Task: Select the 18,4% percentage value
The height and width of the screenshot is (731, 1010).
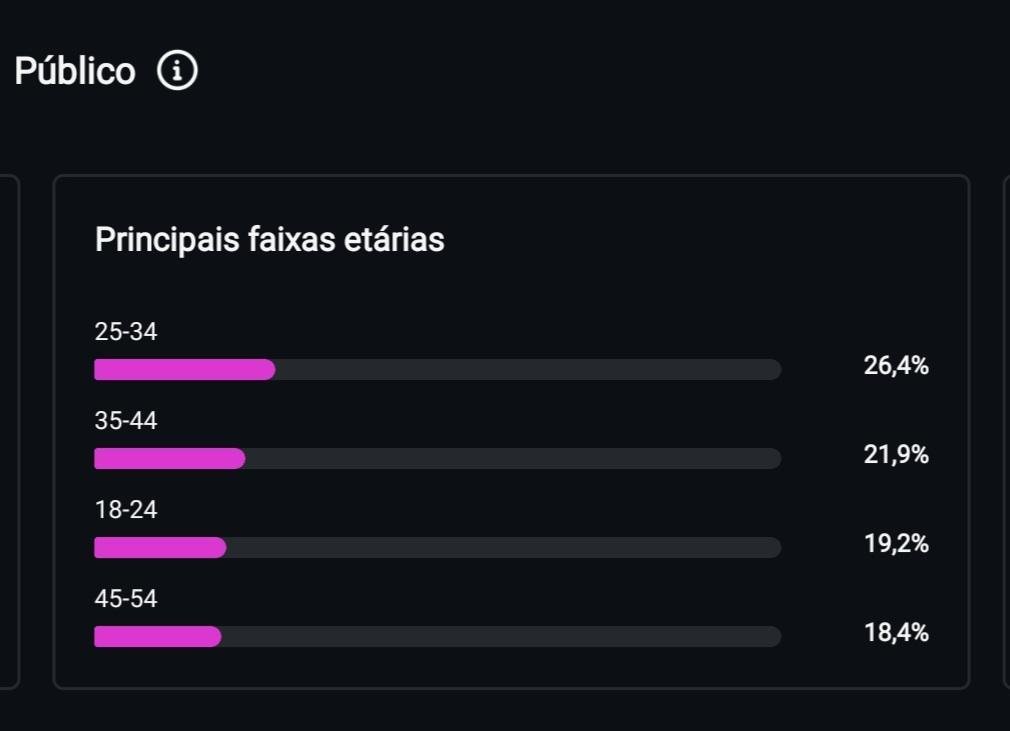Action: (x=896, y=633)
